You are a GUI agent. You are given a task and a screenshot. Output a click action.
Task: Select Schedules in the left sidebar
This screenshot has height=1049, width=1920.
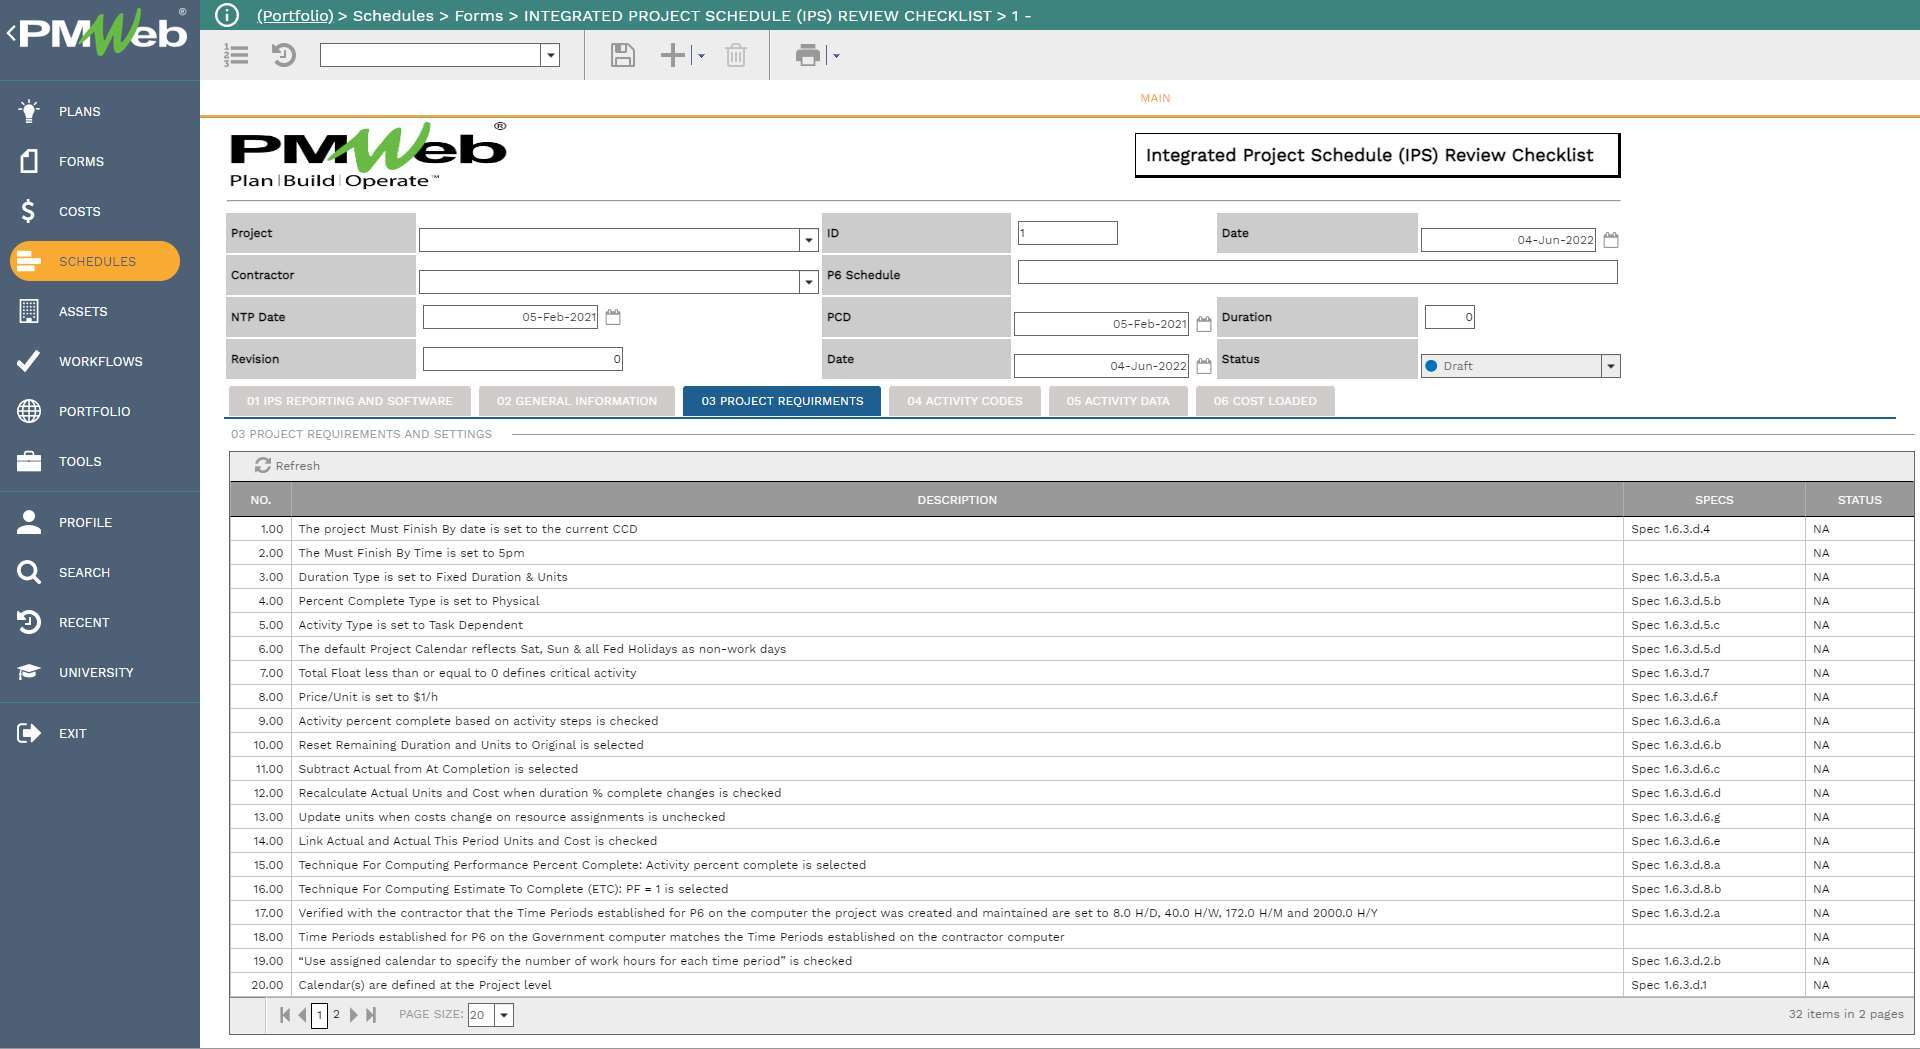96,261
